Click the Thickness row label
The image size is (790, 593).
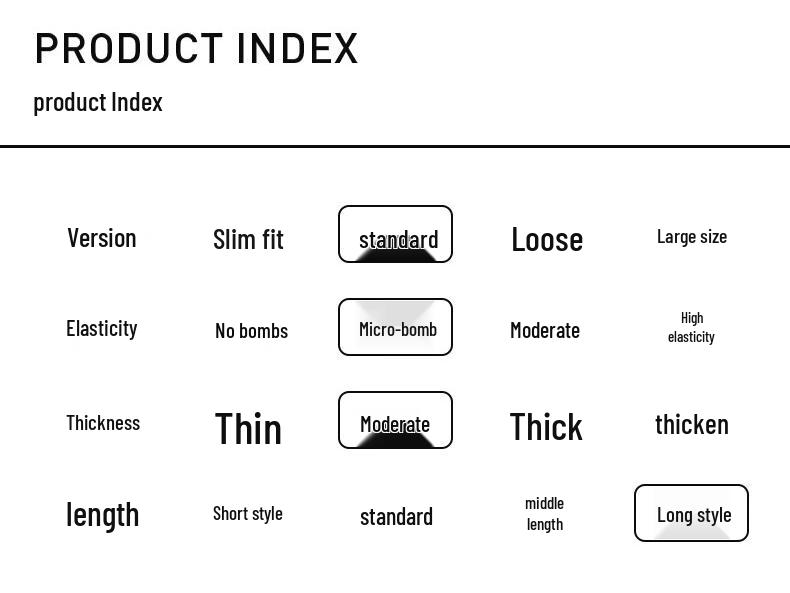103,423
